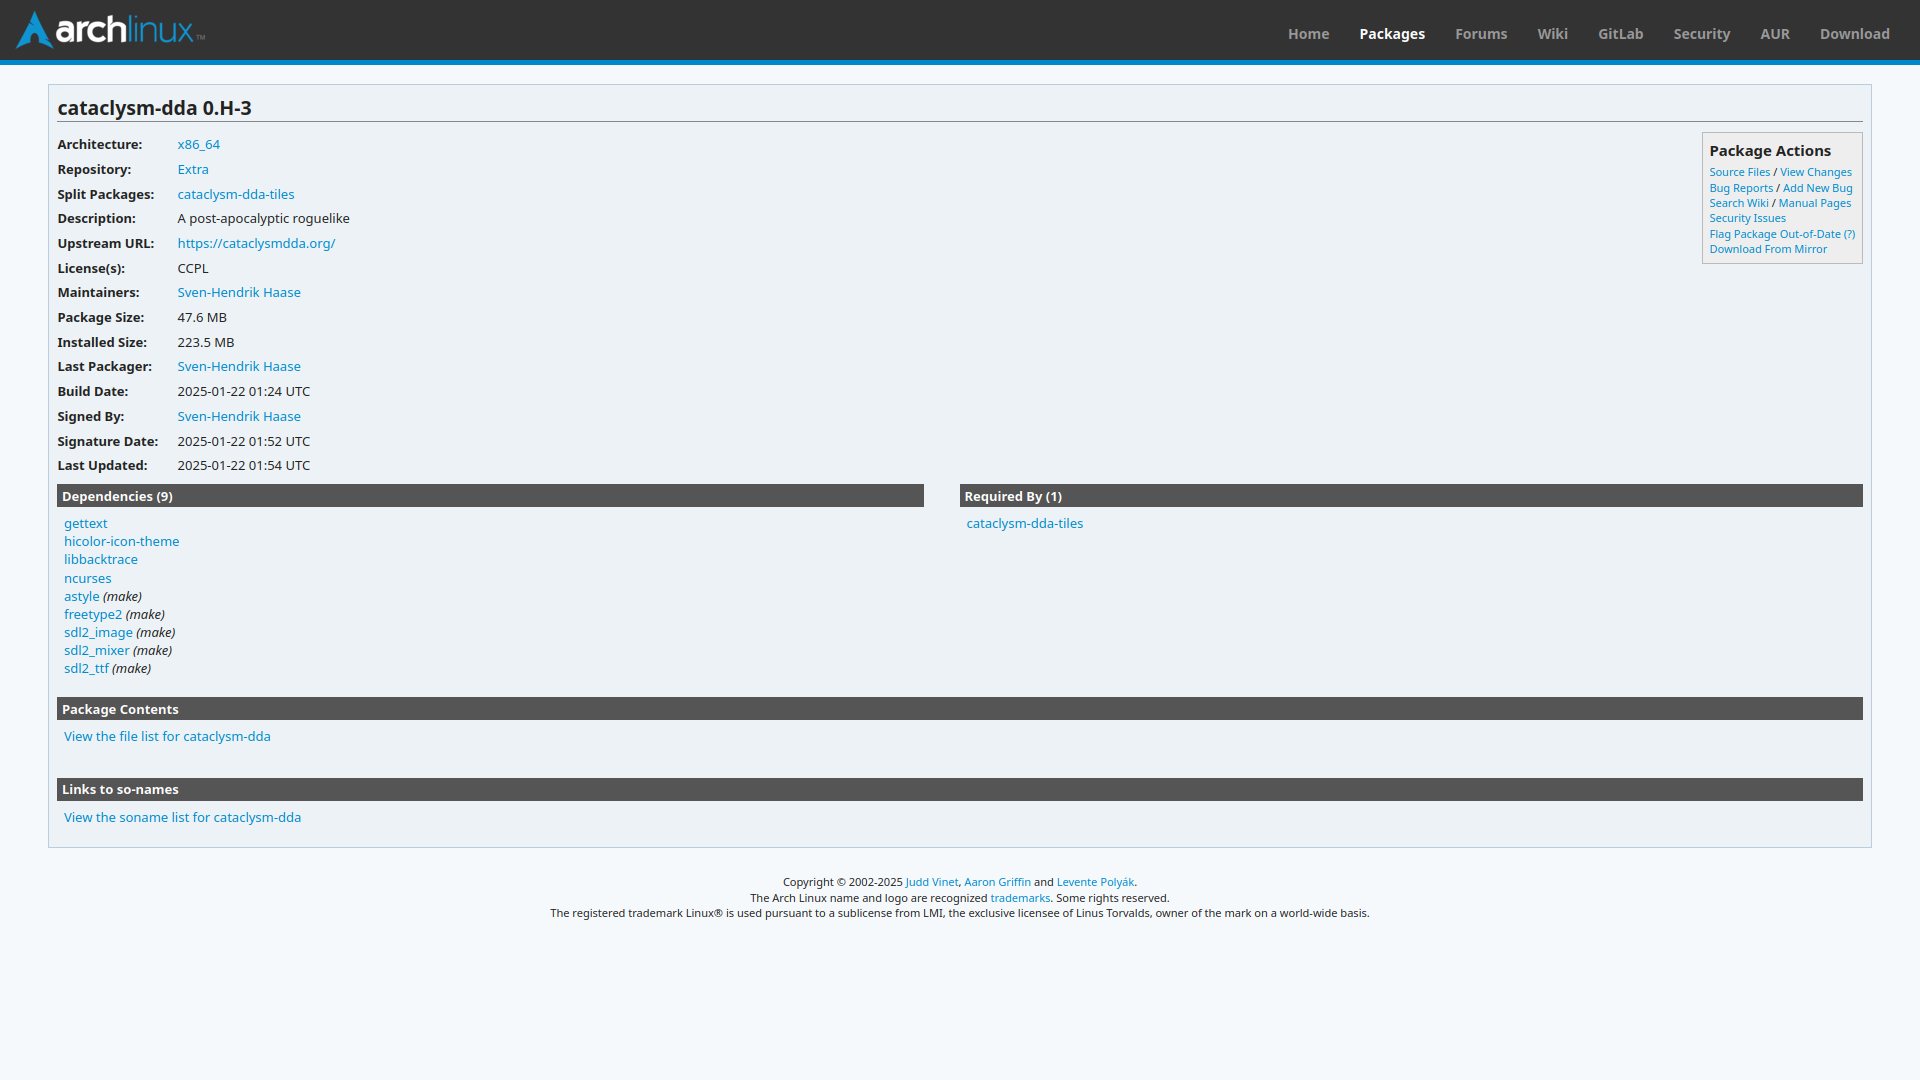Open cataclysm-dda-tiles under Required By

[x=1024, y=524]
